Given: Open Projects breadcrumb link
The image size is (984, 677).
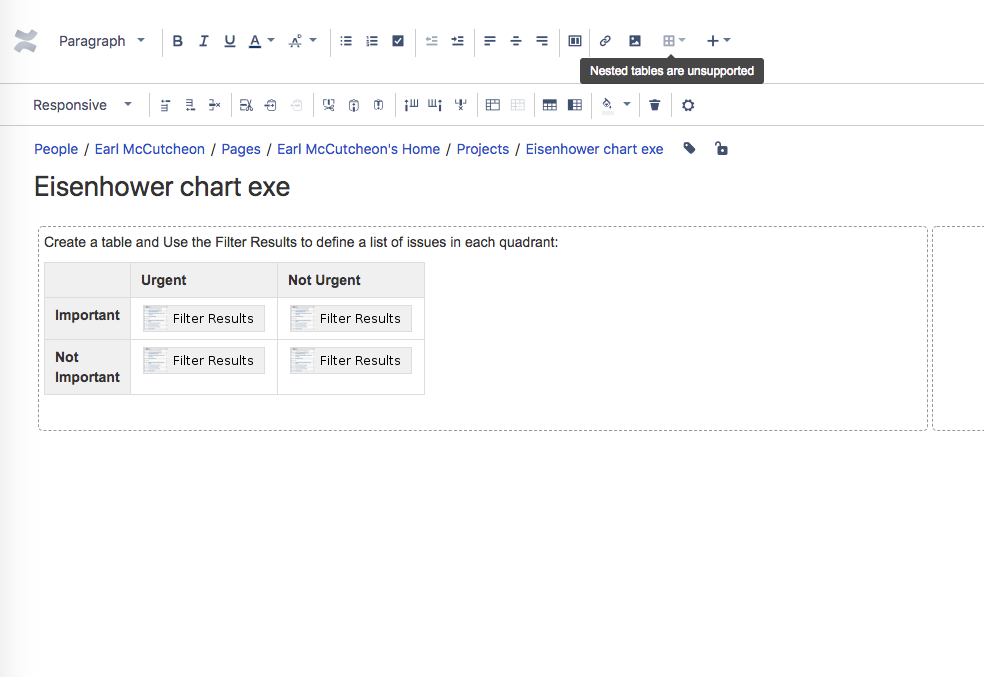Looking at the screenshot, I should pyautogui.click(x=483, y=149).
